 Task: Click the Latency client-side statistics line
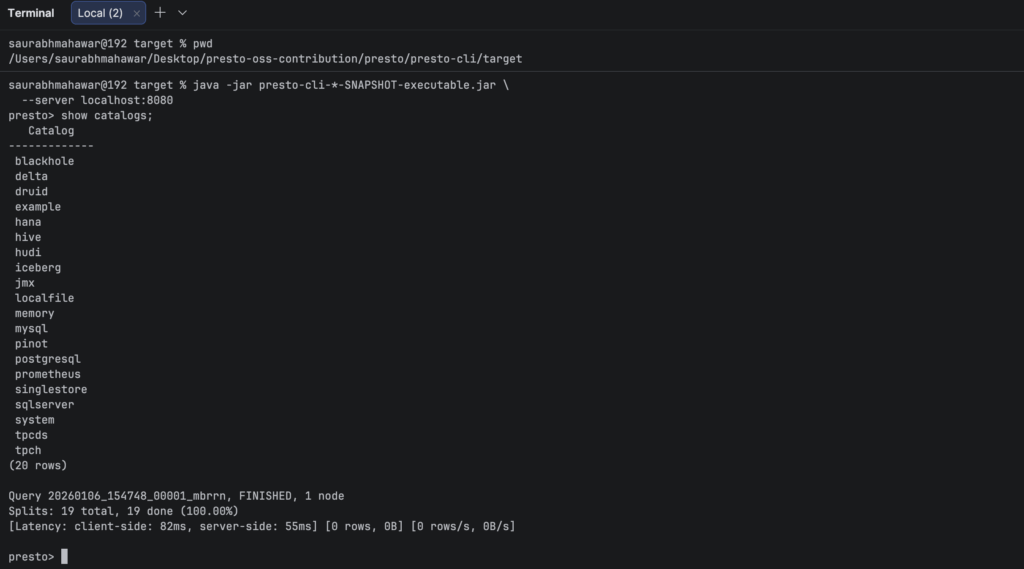click(x=262, y=526)
